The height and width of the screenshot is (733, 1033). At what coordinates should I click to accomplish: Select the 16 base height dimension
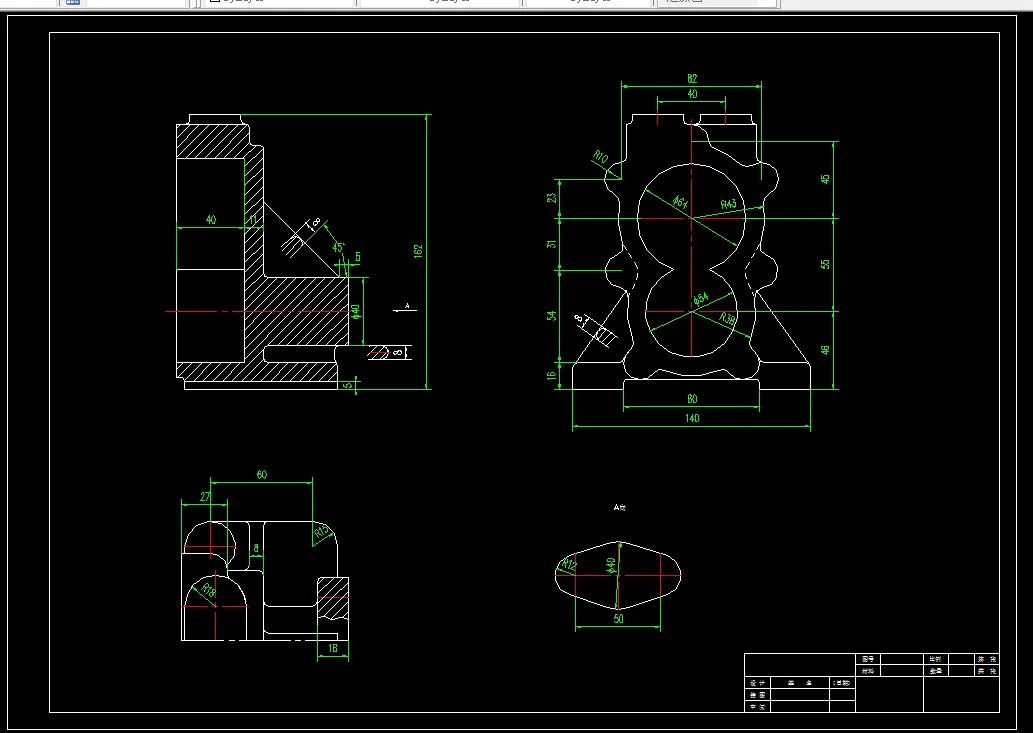[x=552, y=376]
